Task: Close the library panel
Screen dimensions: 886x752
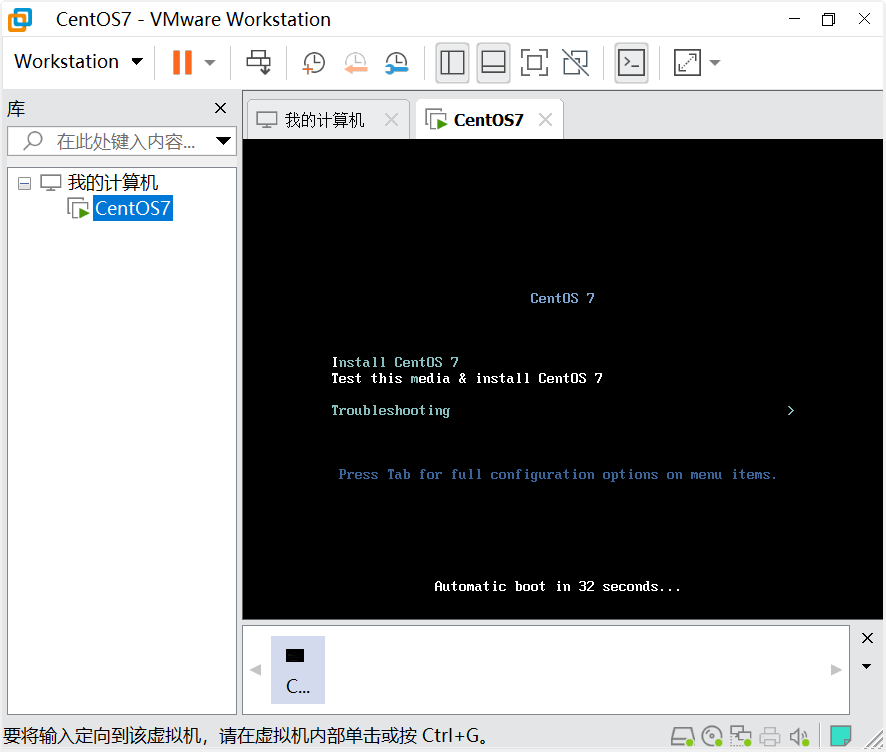Action: click(220, 108)
